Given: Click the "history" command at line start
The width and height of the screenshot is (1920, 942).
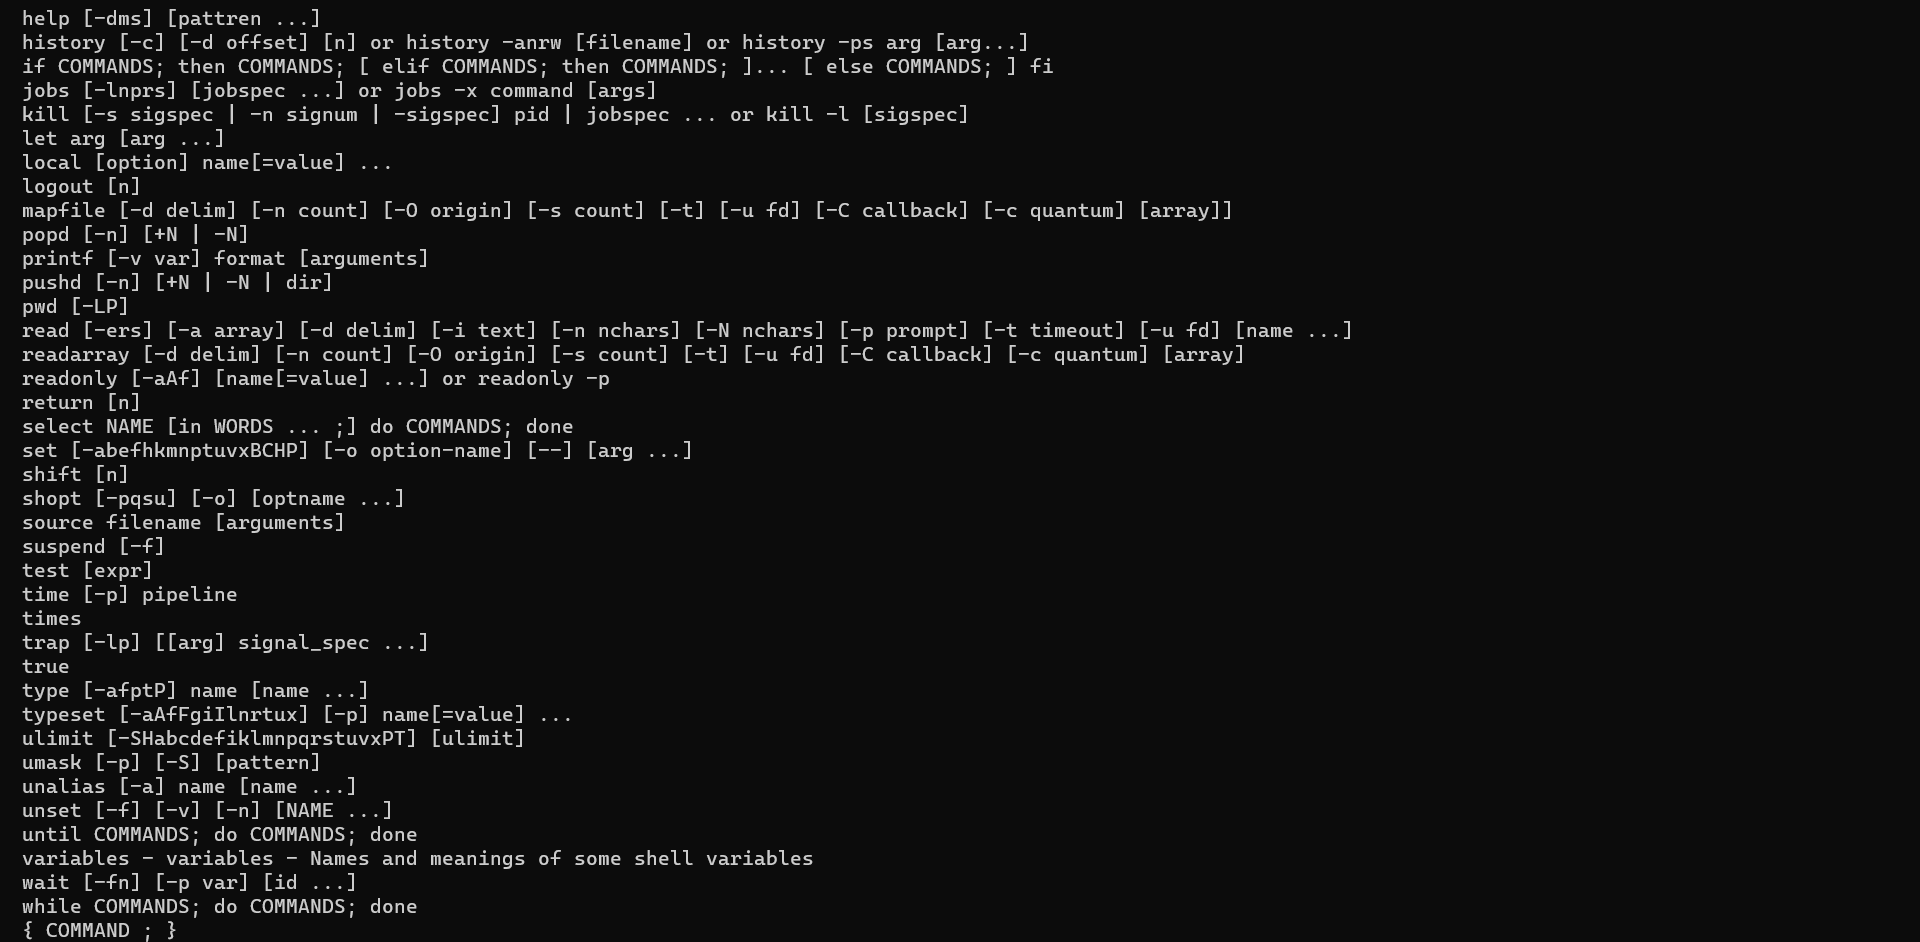Looking at the screenshot, I should pos(63,43).
